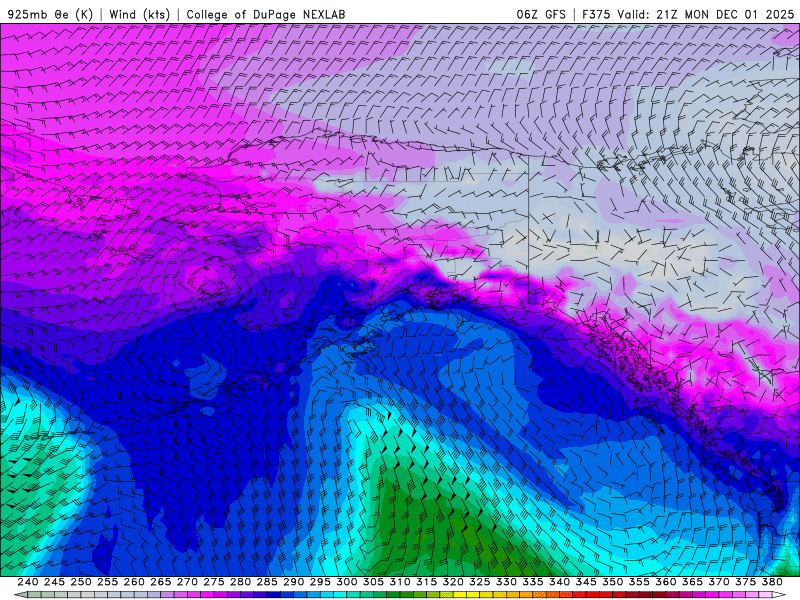Click the 300 scale label
This screenshot has width=800, height=600.
click(x=346, y=582)
